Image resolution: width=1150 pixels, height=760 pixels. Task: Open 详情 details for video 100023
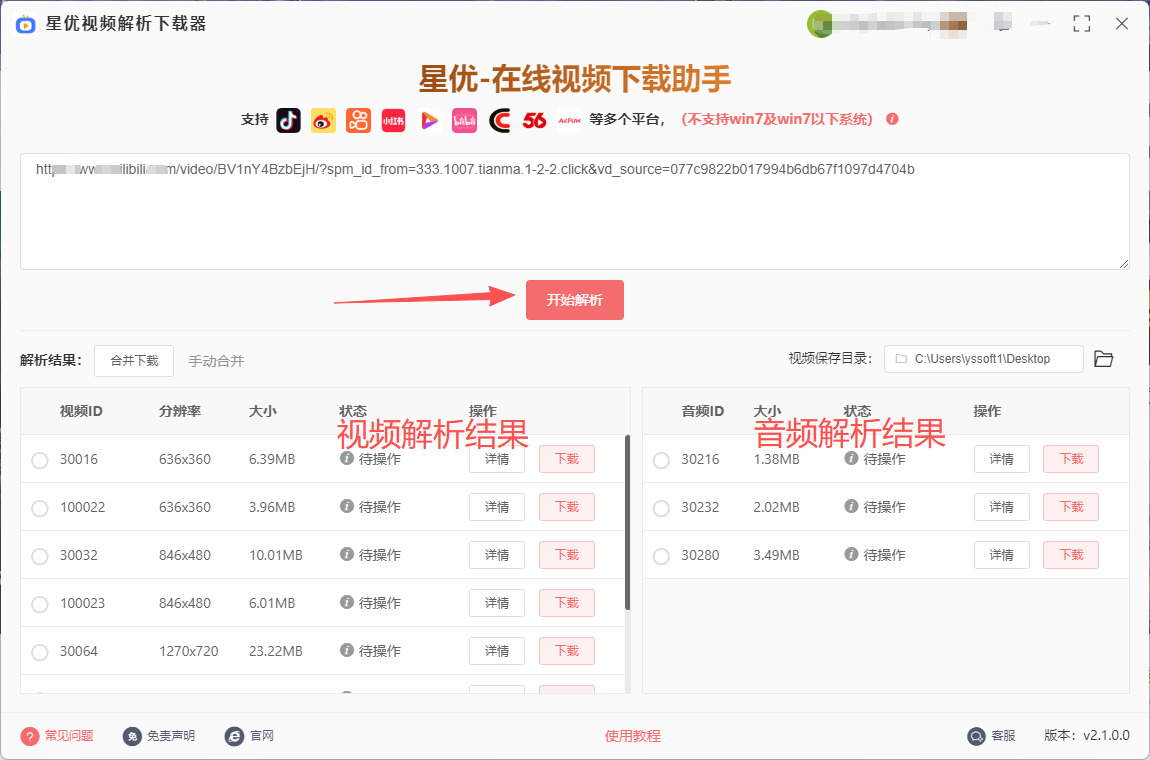point(497,603)
